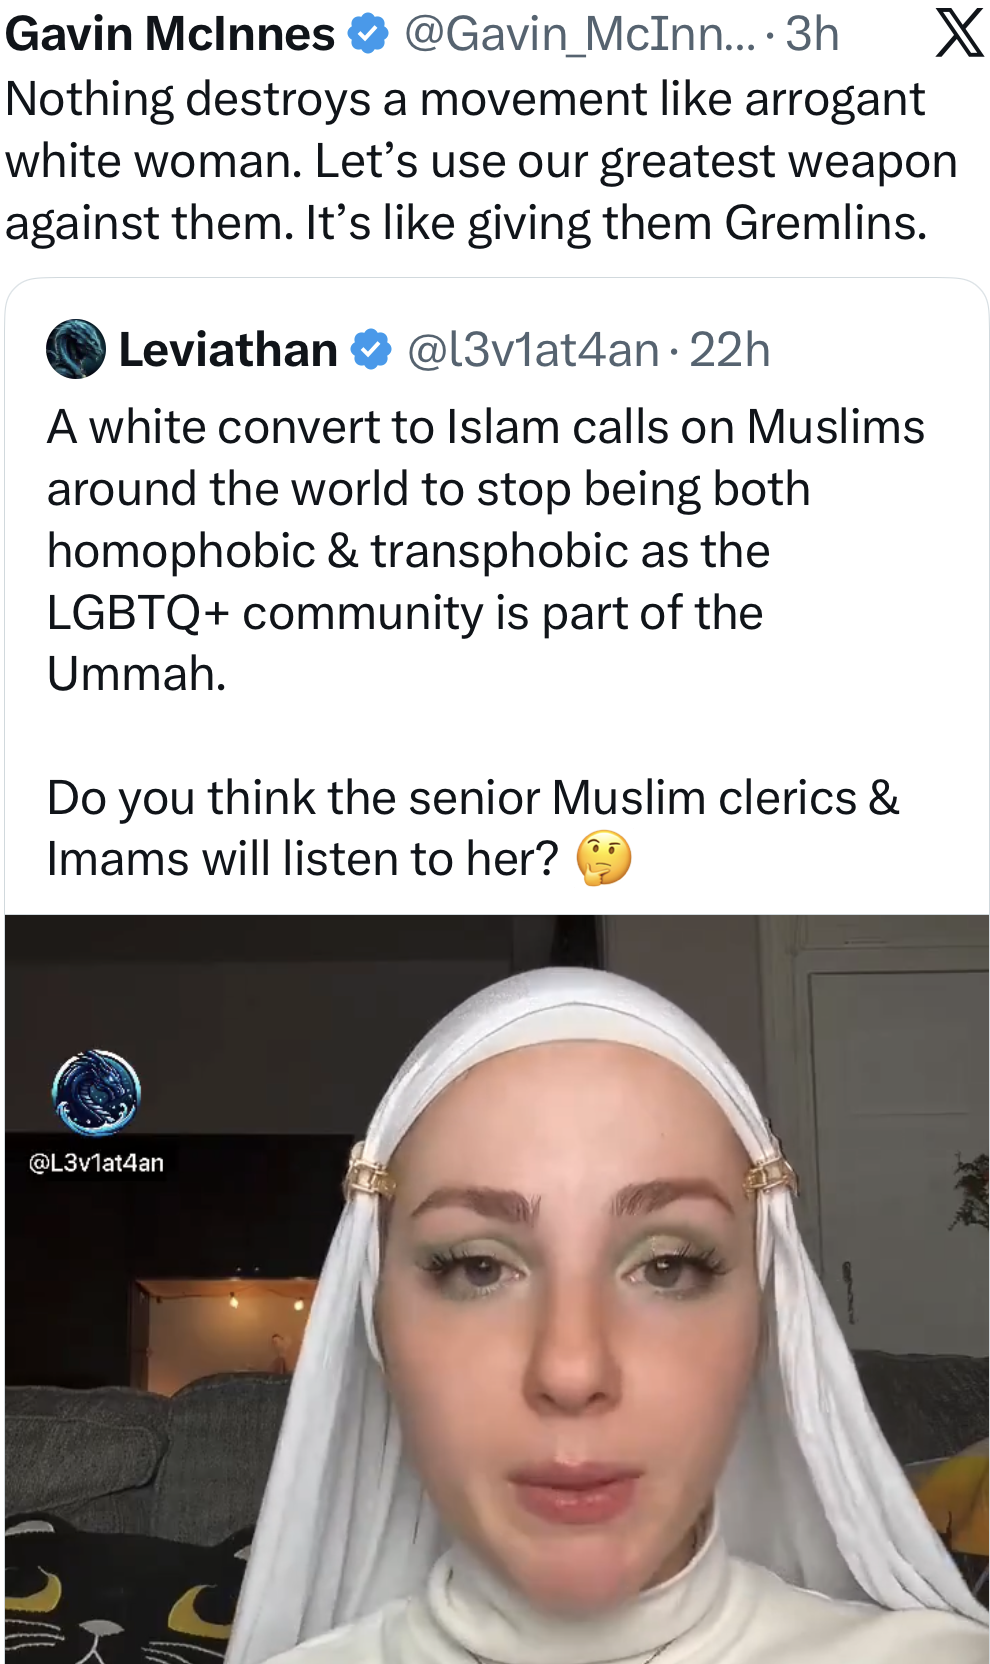
Task: Click the X logo in top corner
Action: [x=959, y=34]
